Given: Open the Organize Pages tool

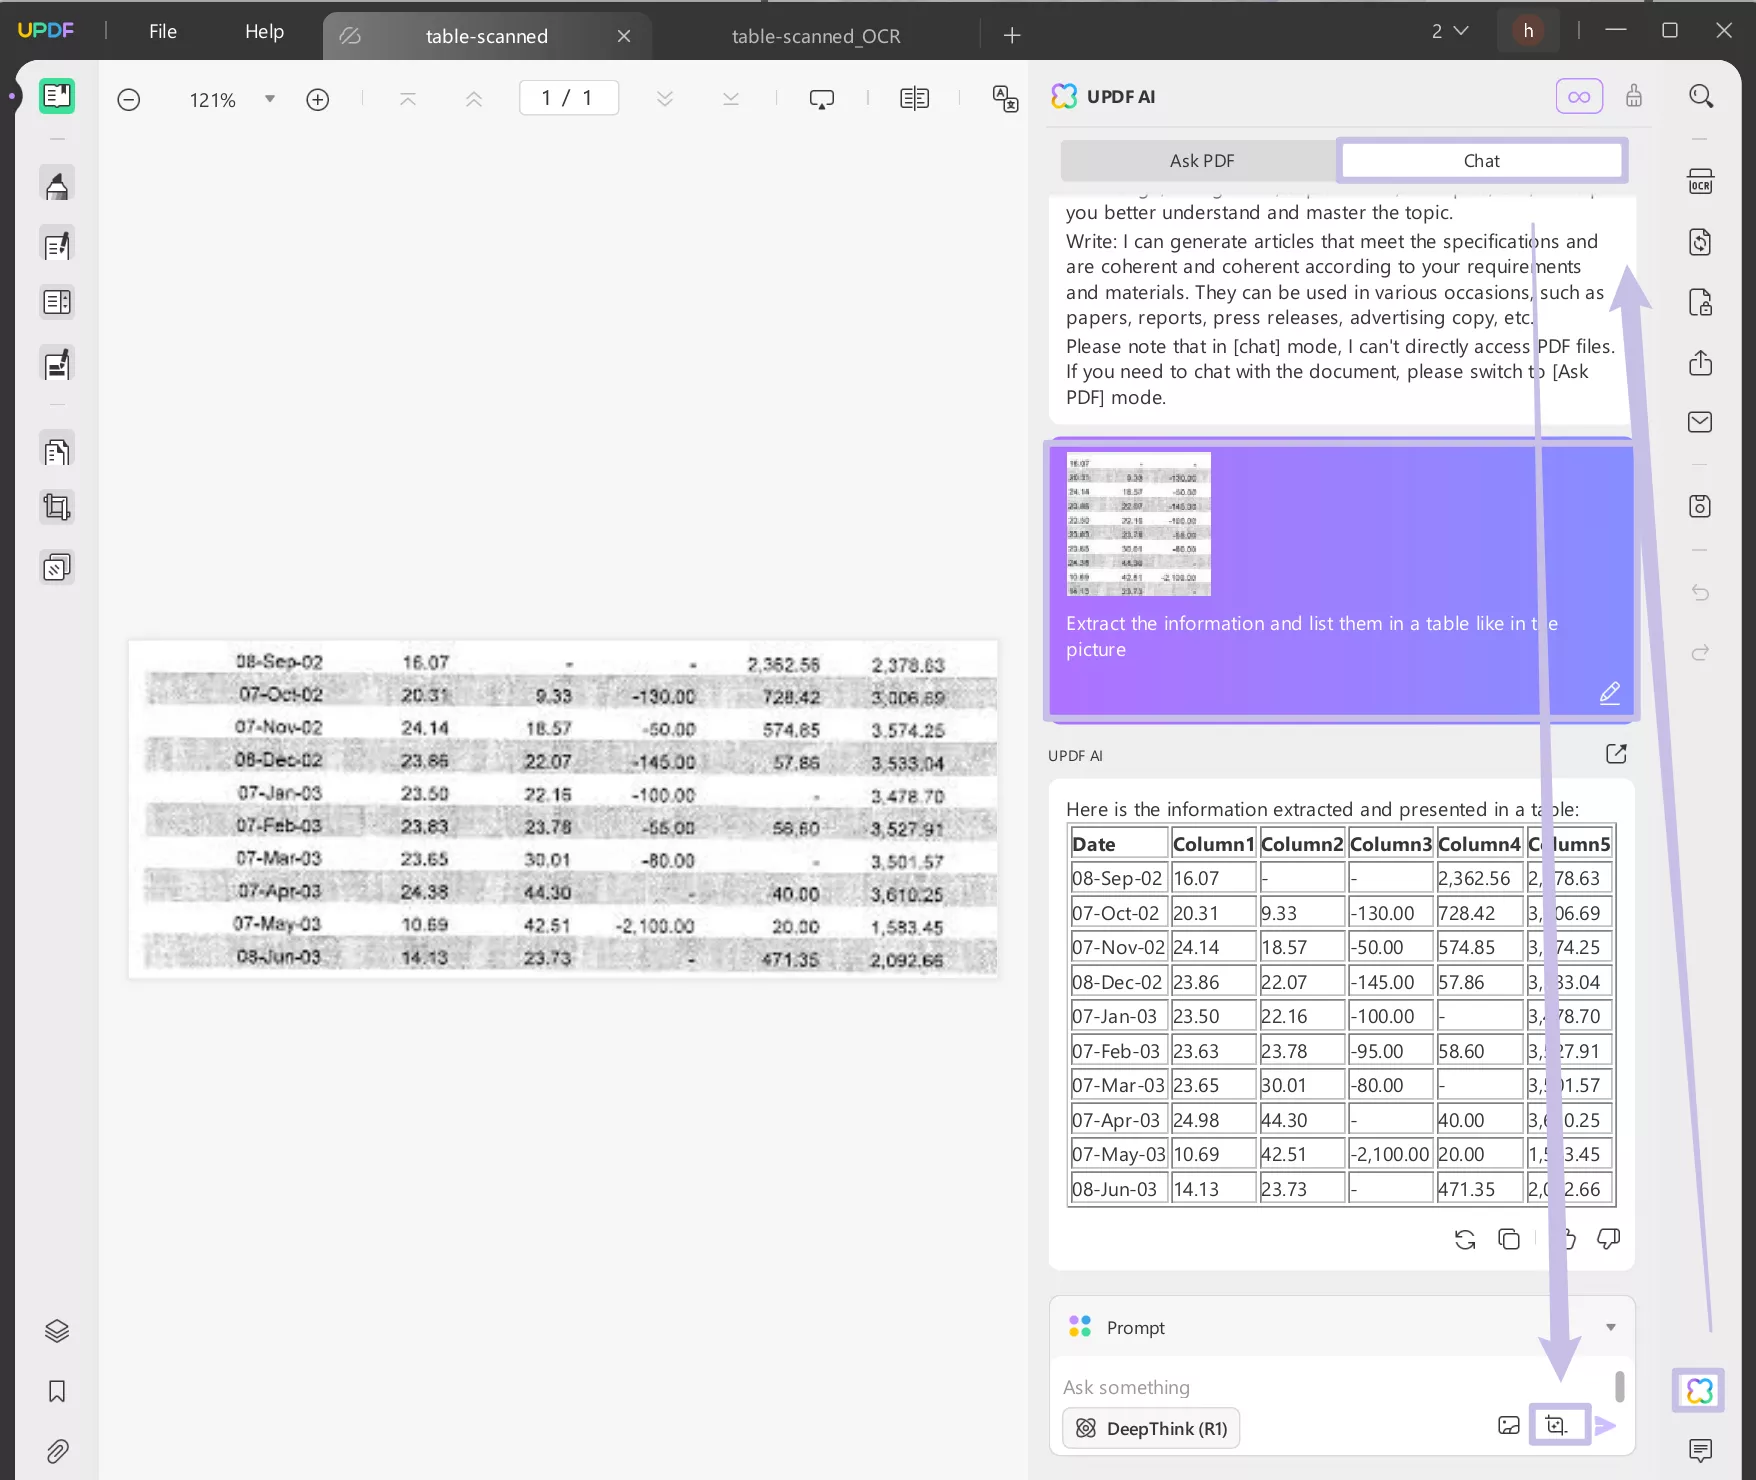Looking at the screenshot, I should point(57,451).
